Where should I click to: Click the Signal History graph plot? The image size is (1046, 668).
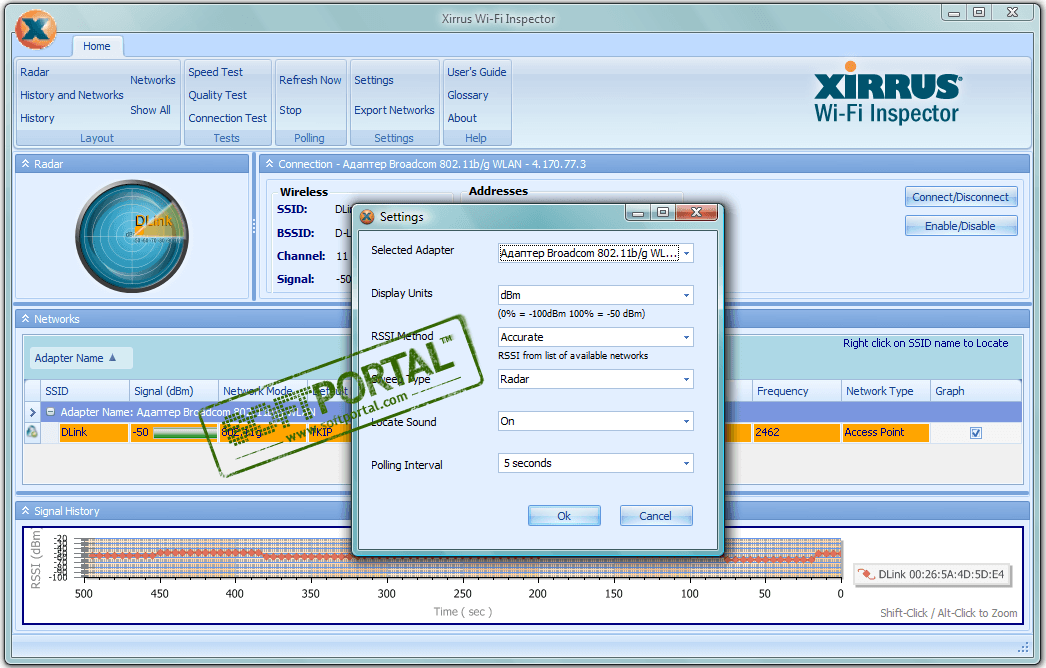(462, 557)
